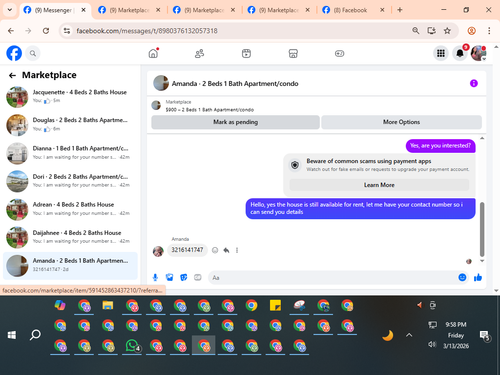500x375 pixels.
Task: Open the Facebook menu grid icon
Action: 441,53
